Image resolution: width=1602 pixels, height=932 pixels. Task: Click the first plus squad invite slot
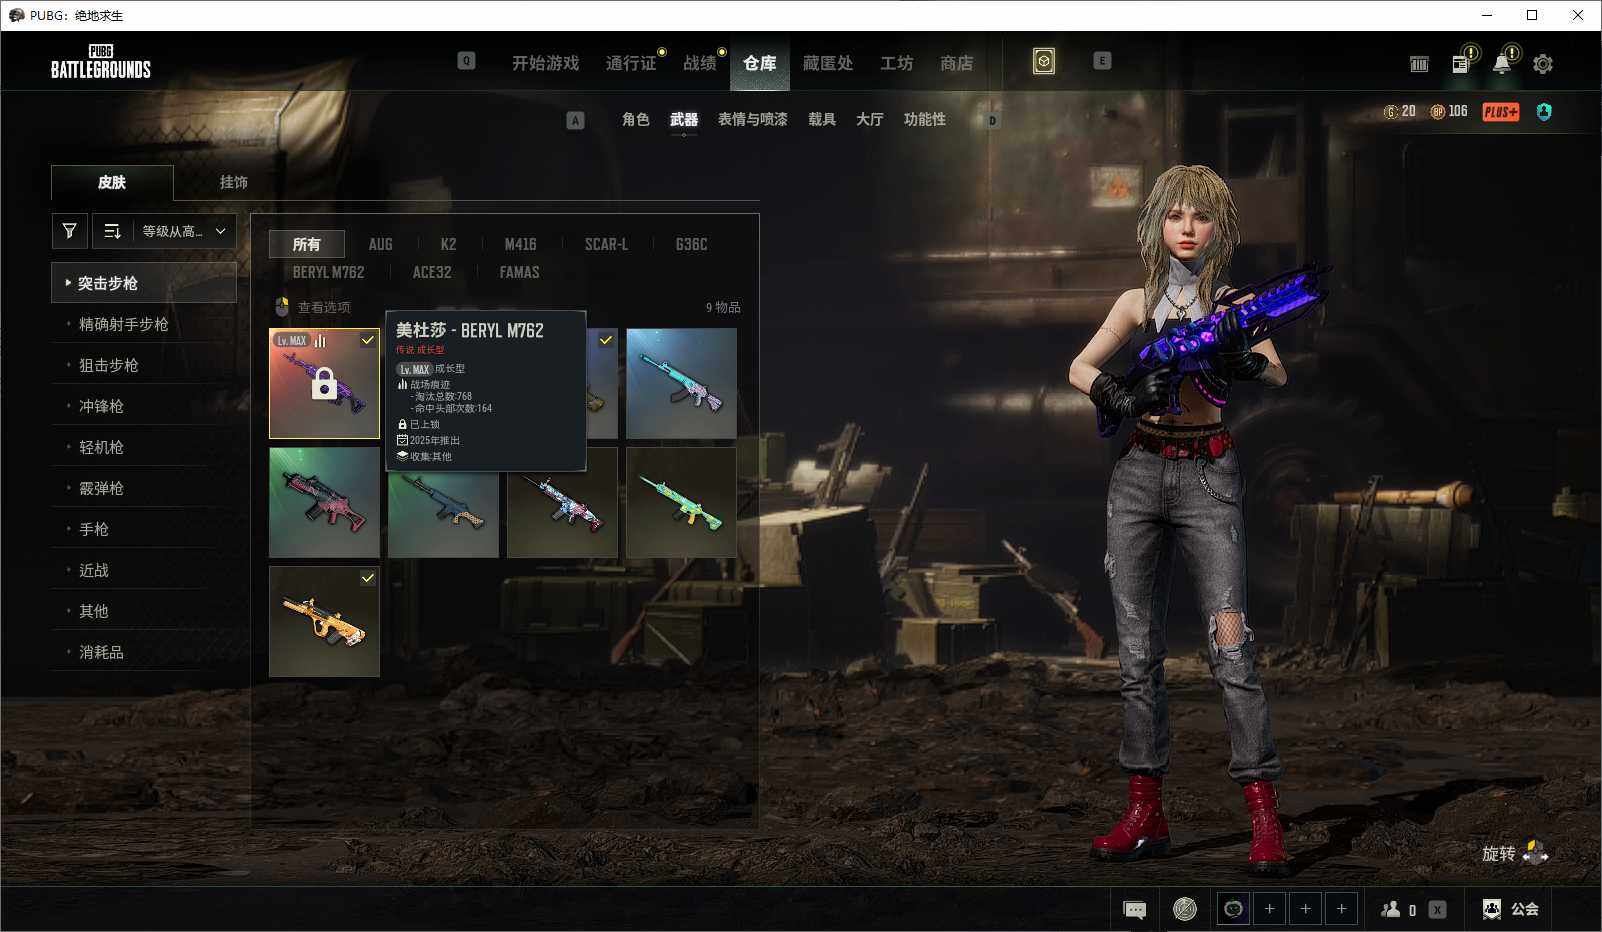click(x=1270, y=909)
